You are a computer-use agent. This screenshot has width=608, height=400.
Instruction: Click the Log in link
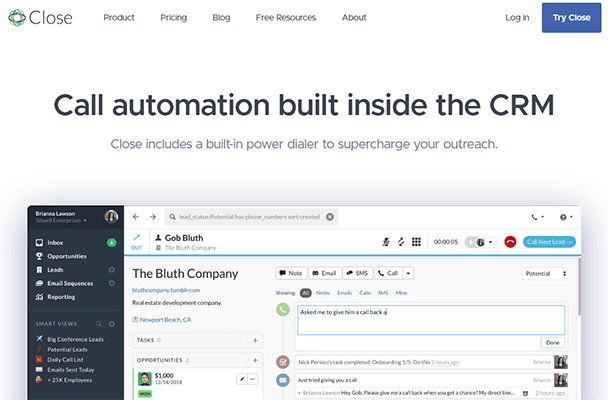pos(517,17)
